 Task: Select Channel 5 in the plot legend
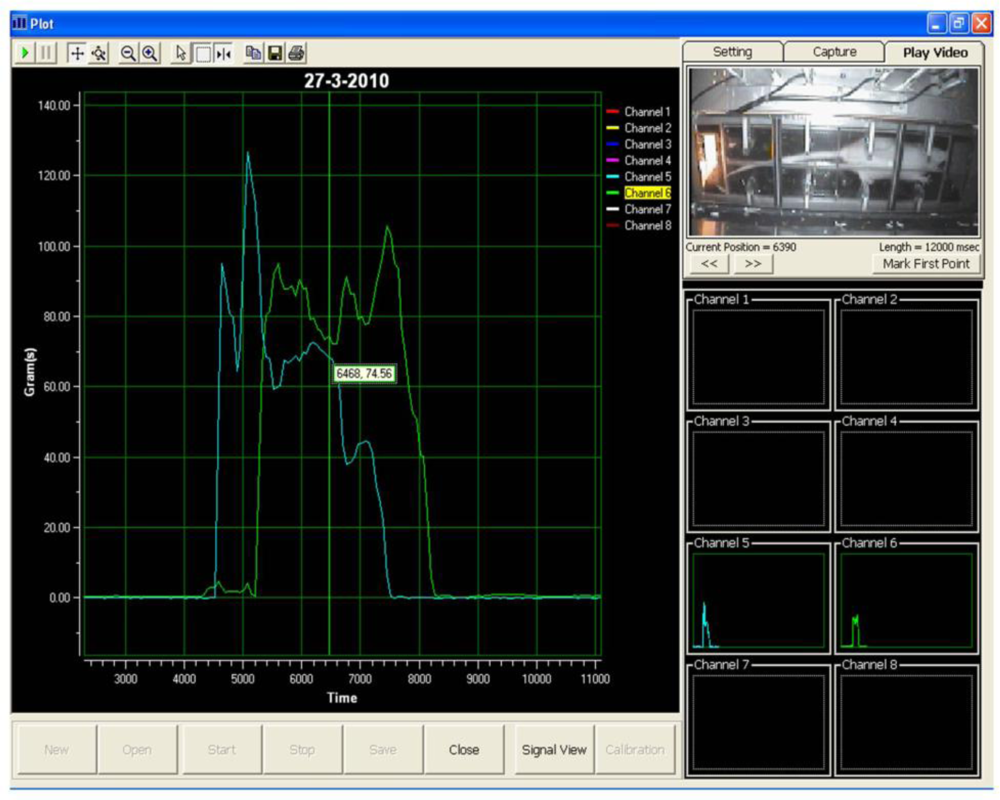click(647, 177)
